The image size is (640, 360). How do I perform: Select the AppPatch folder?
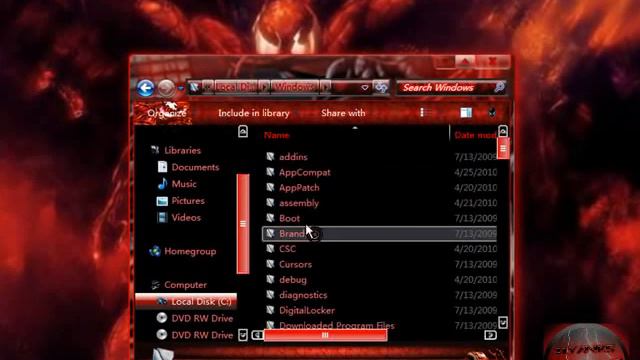click(x=299, y=188)
